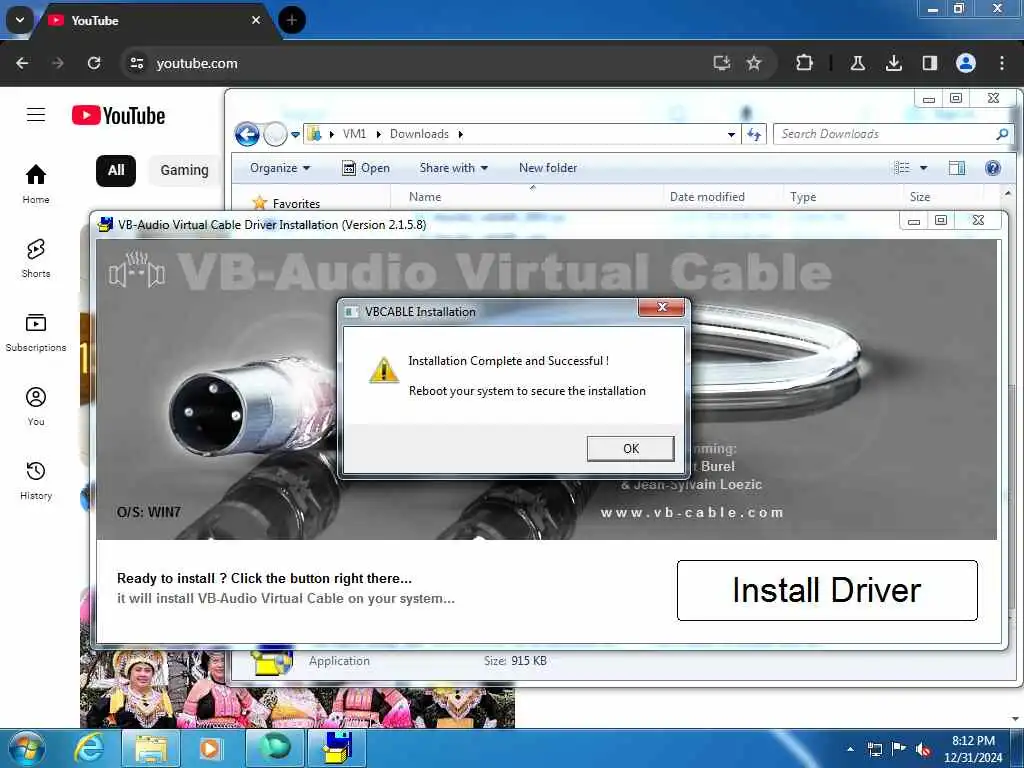
Task: Click the Explorer back button
Action: (x=247, y=135)
